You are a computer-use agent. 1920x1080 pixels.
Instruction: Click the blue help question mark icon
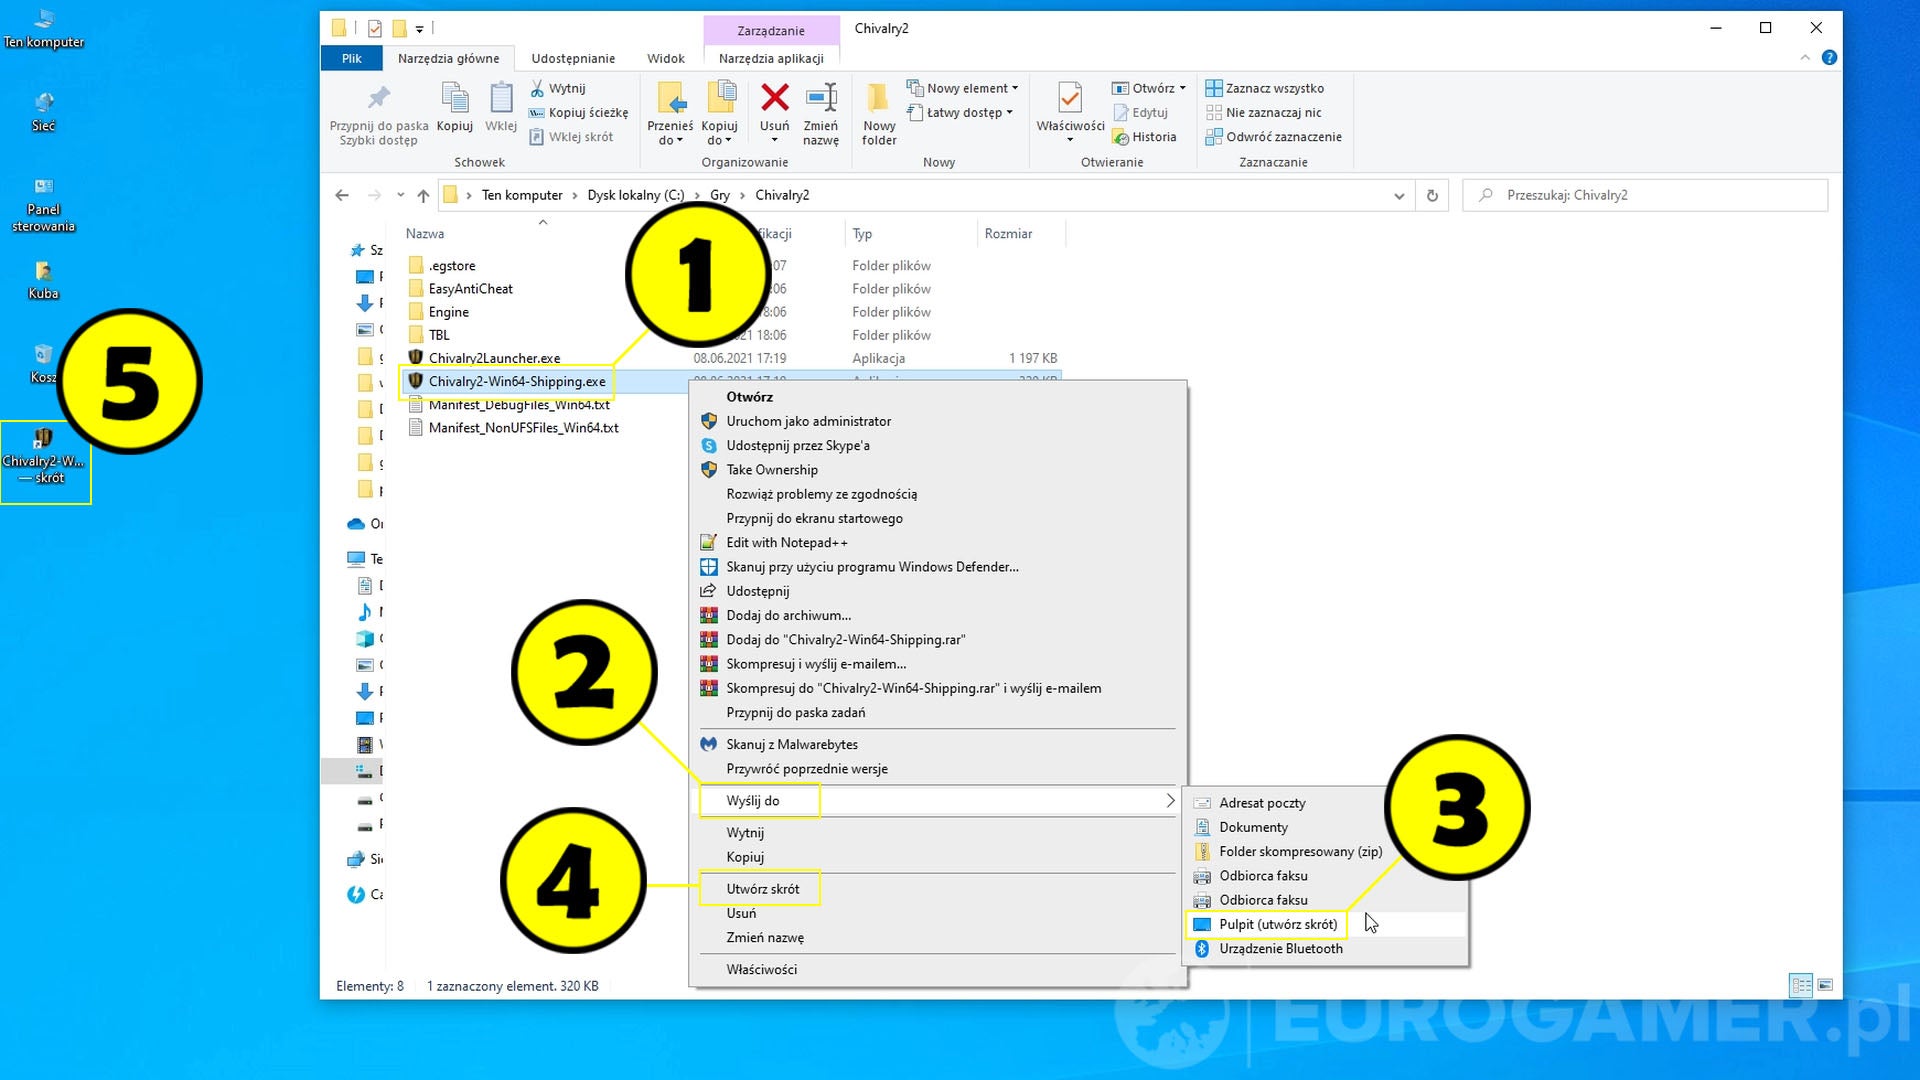tap(1829, 57)
